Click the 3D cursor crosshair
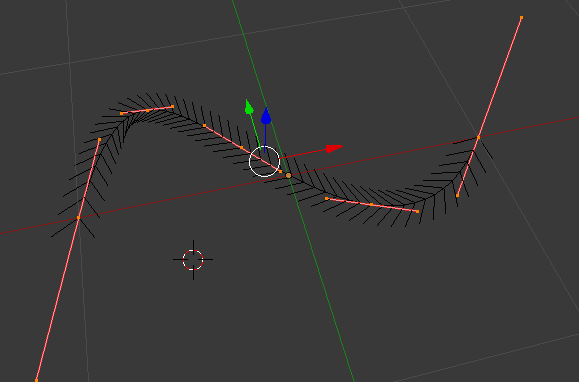Screen dimensions: 579x382 (x=193, y=260)
